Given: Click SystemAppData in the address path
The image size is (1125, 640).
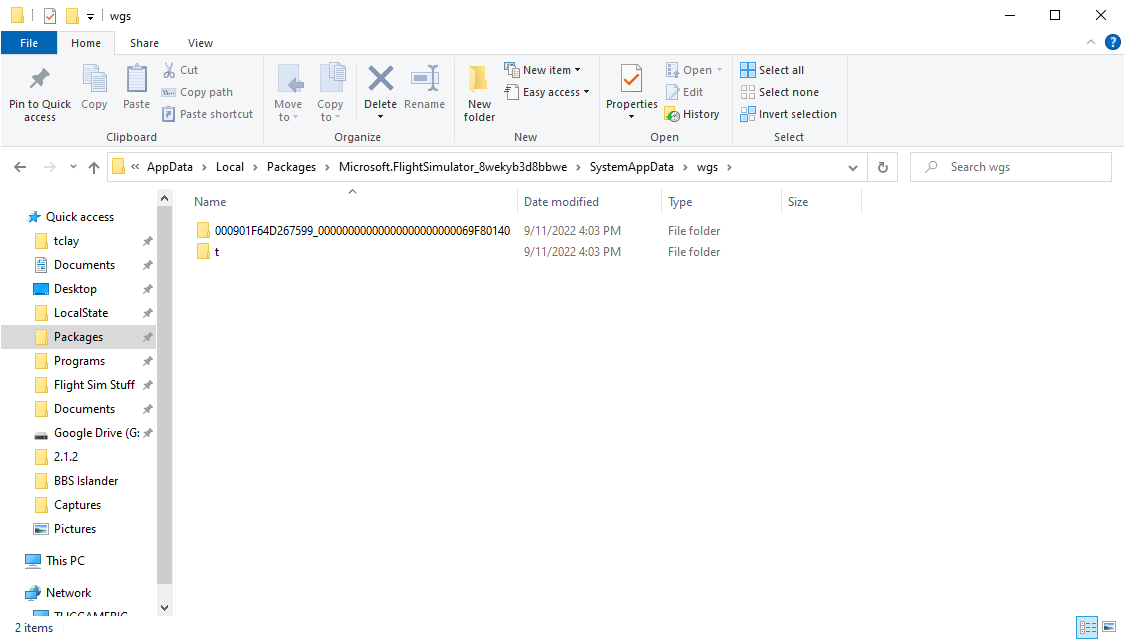Looking at the screenshot, I should tap(631, 167).
